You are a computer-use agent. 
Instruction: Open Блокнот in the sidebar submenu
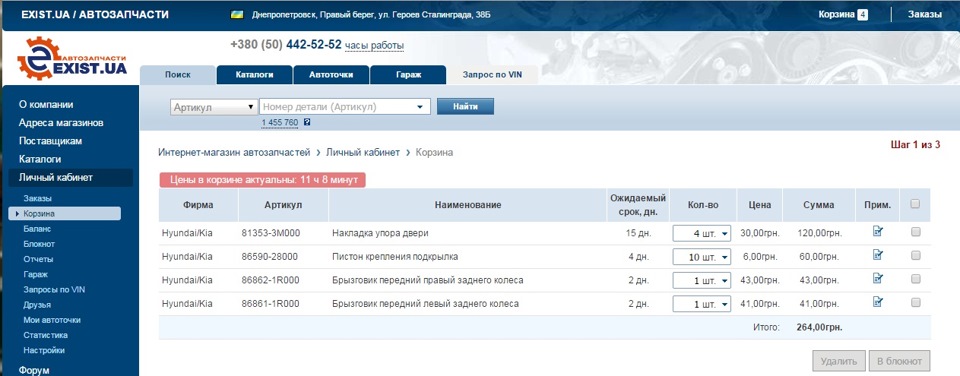tap(39, 244)
